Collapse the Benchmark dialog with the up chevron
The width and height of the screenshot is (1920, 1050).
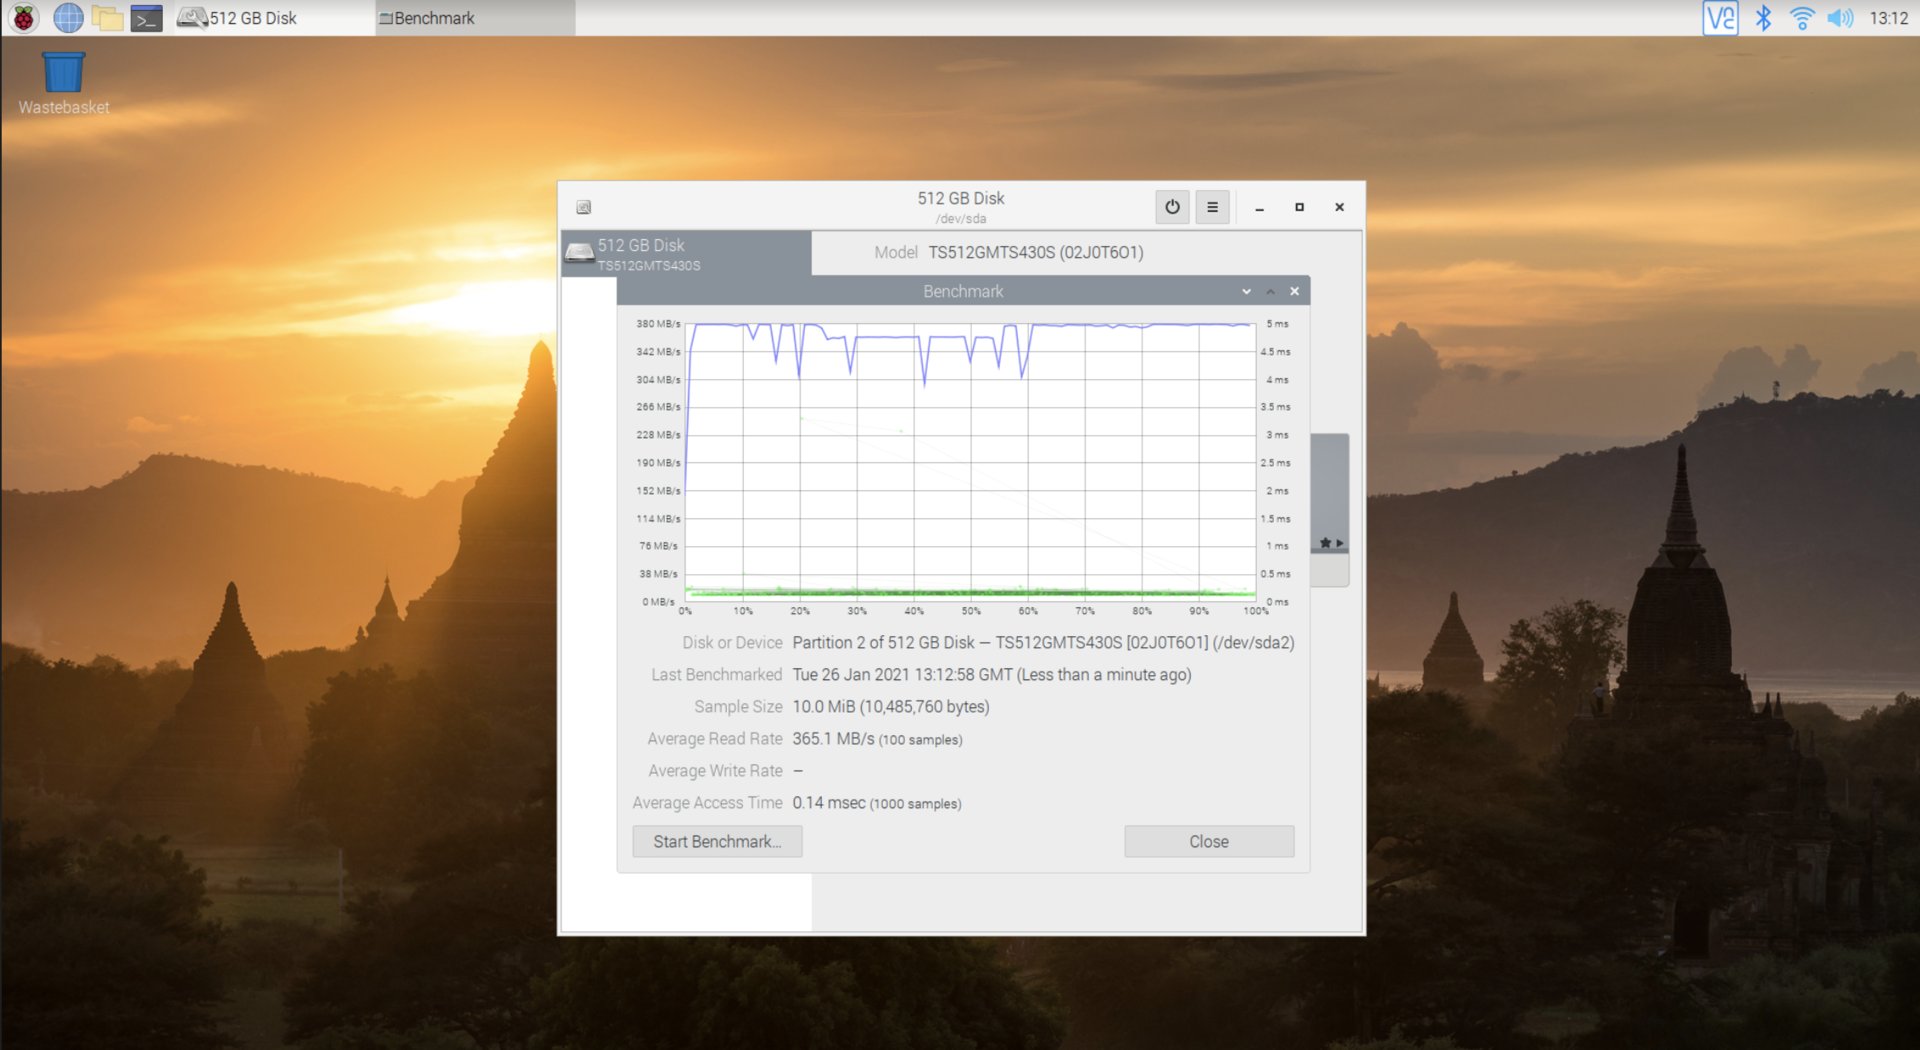click(x=1270, y=291)
